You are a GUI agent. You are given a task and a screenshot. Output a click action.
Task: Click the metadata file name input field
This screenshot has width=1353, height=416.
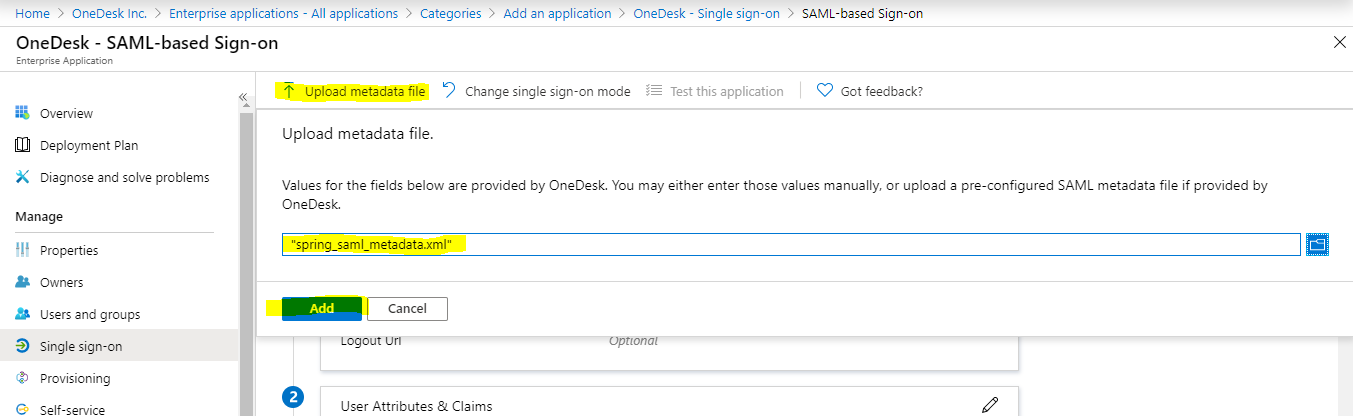coord(791,244)
